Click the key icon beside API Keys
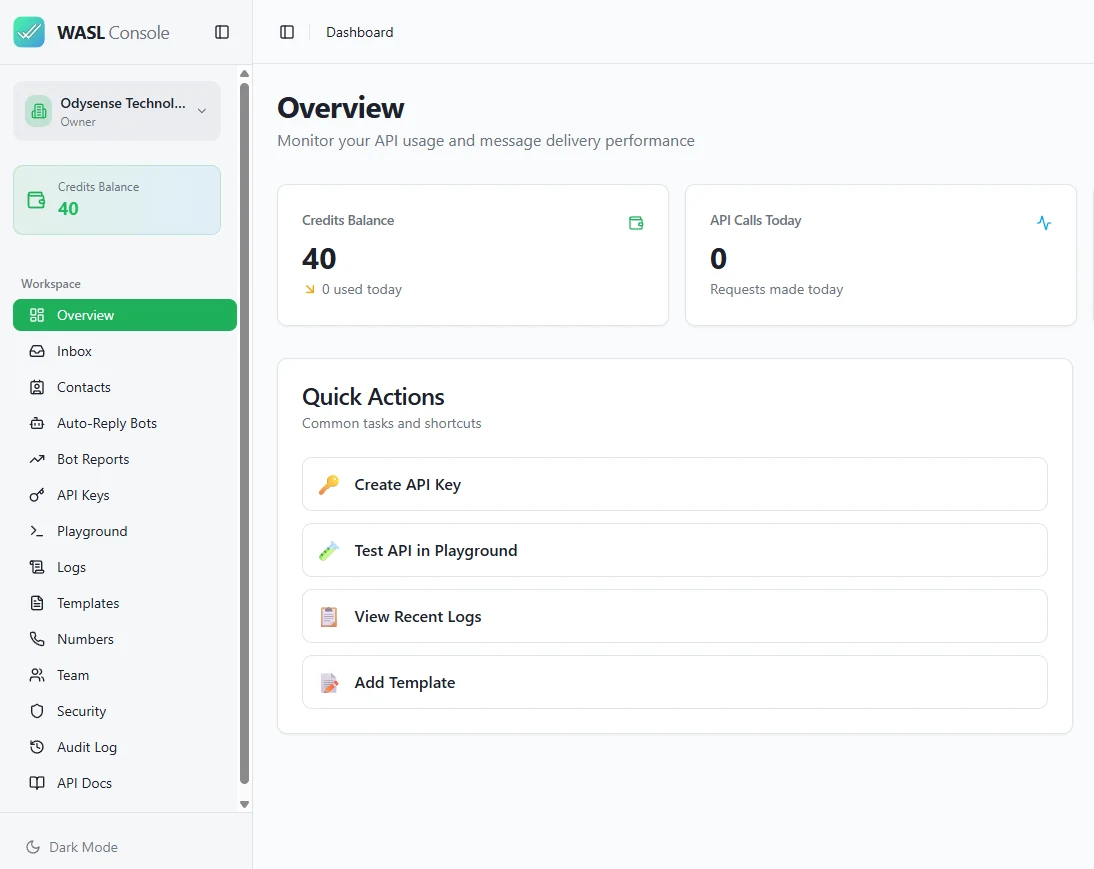 37,495
